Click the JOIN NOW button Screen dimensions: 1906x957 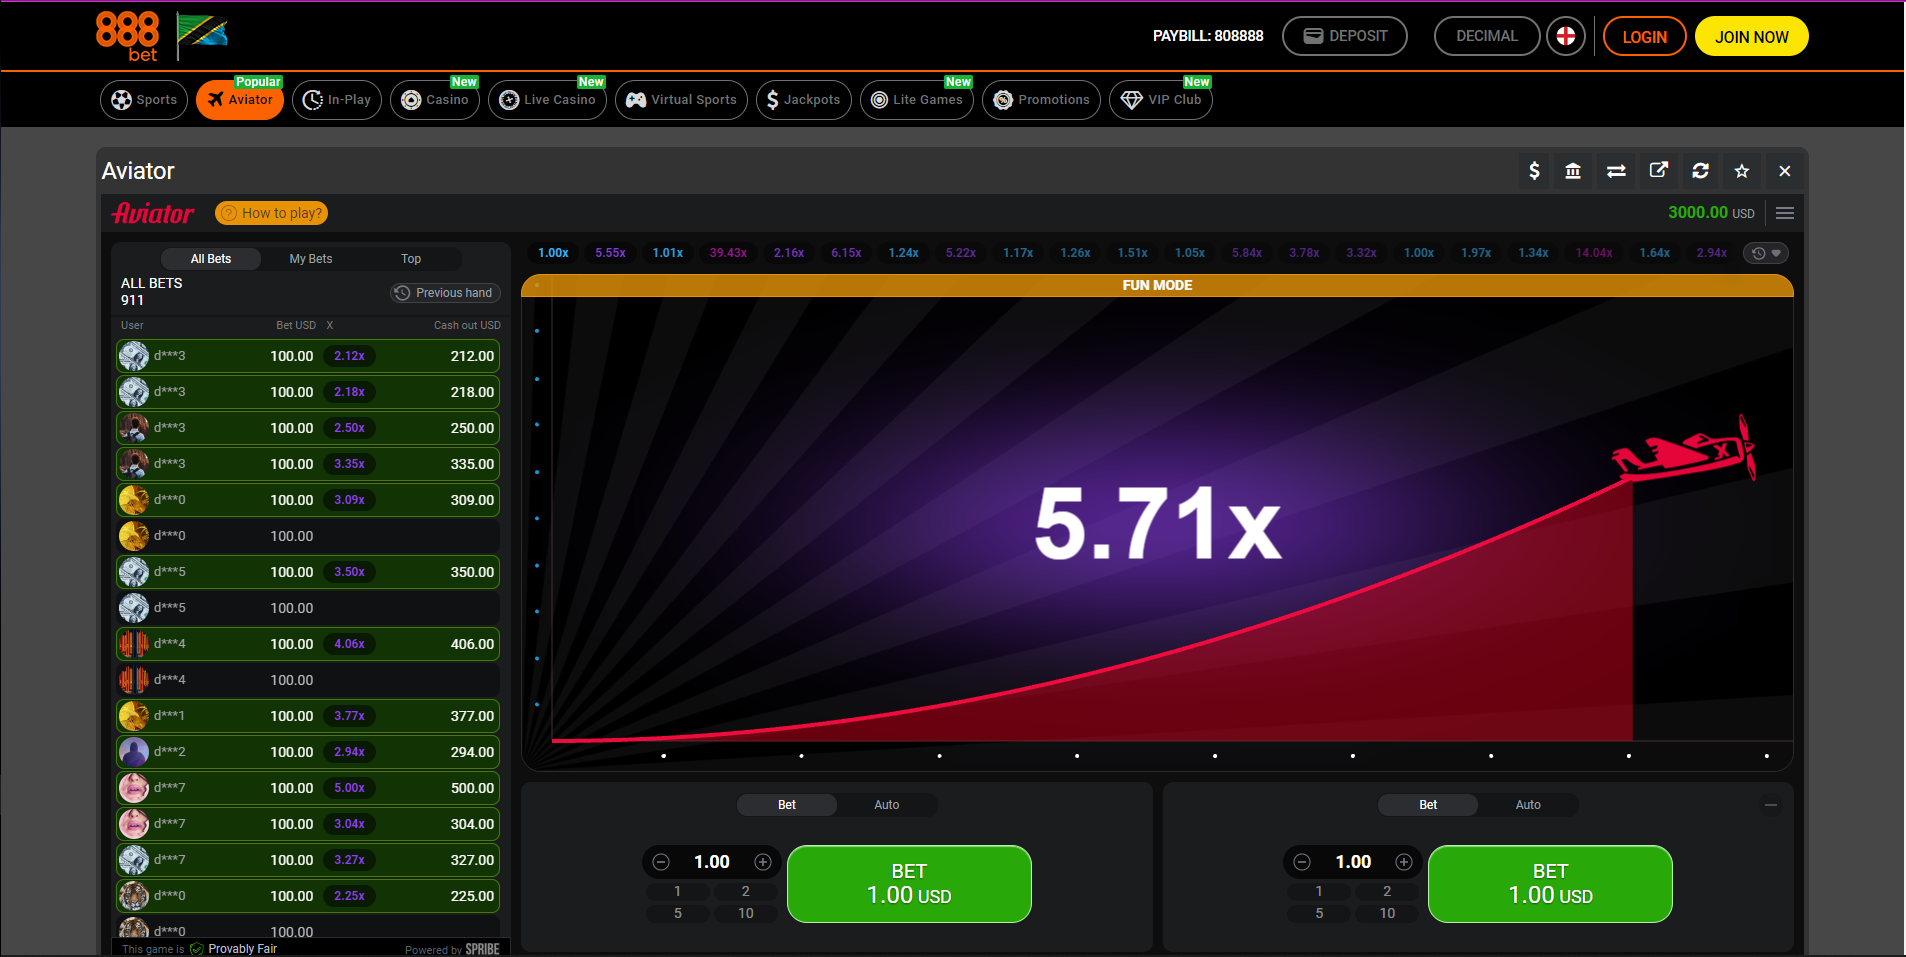tap(1751, 37)
